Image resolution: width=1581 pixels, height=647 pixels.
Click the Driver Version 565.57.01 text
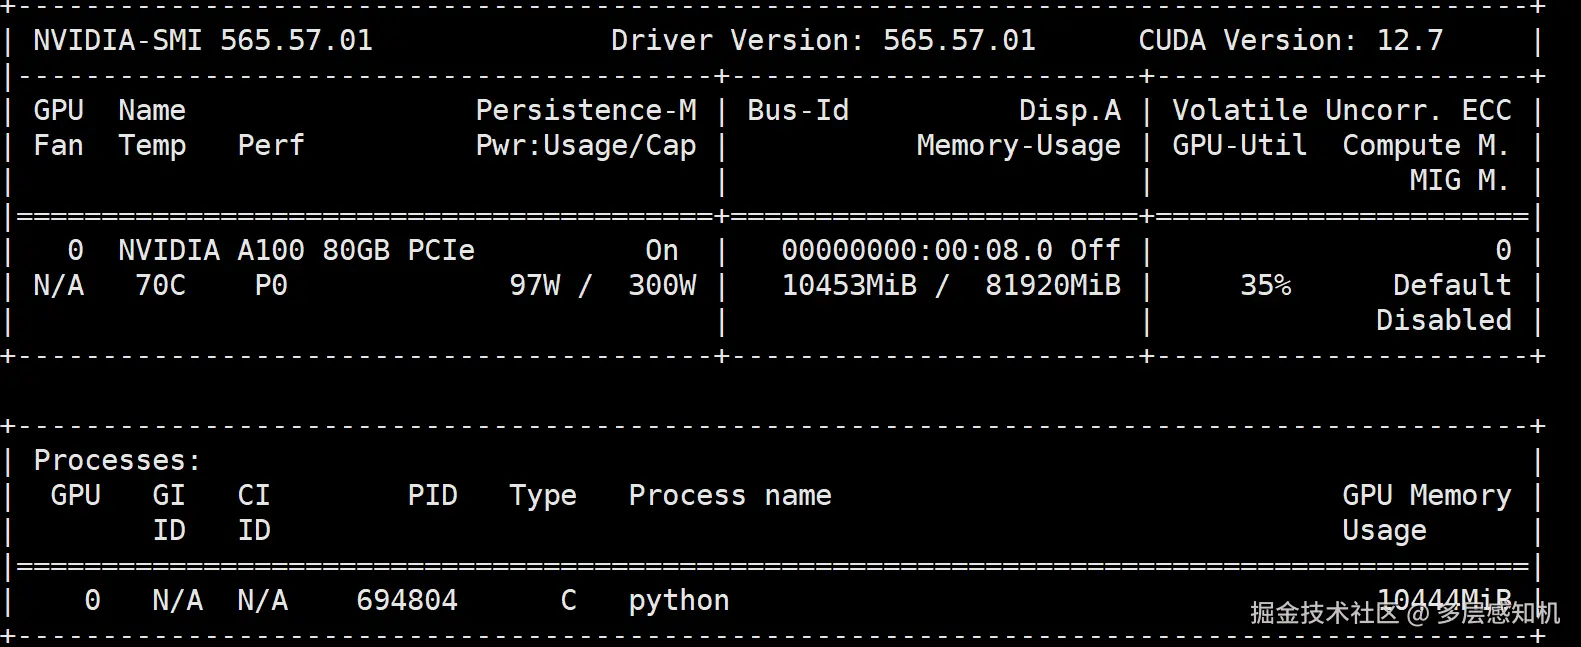pyautogui.click(x=823, y=40)
